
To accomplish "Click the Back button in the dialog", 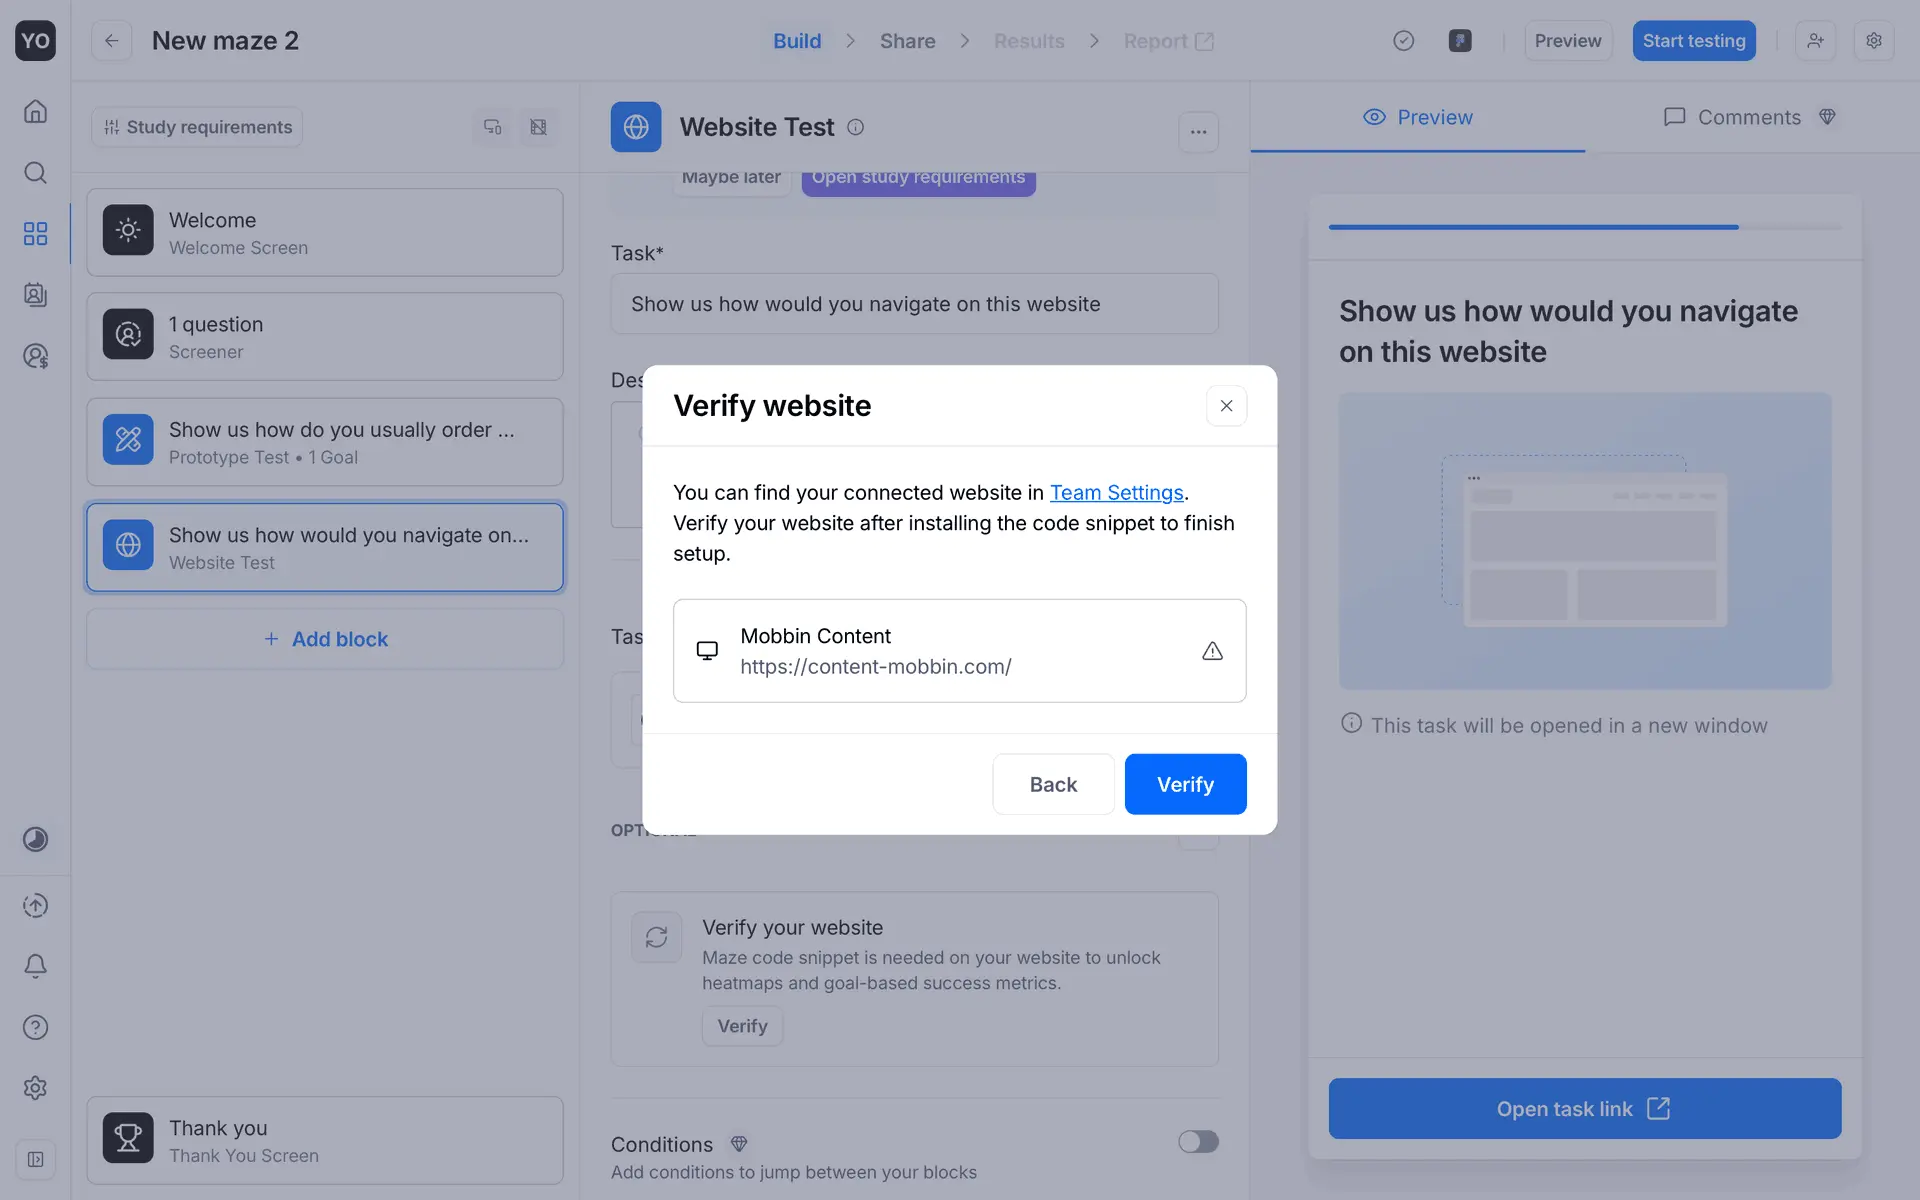I will tap(1053, 785).
